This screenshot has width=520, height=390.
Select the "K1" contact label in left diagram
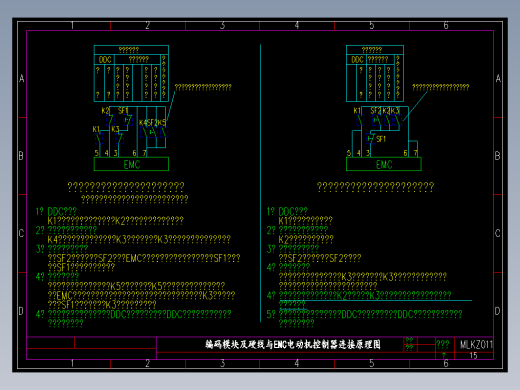point(96,129)
